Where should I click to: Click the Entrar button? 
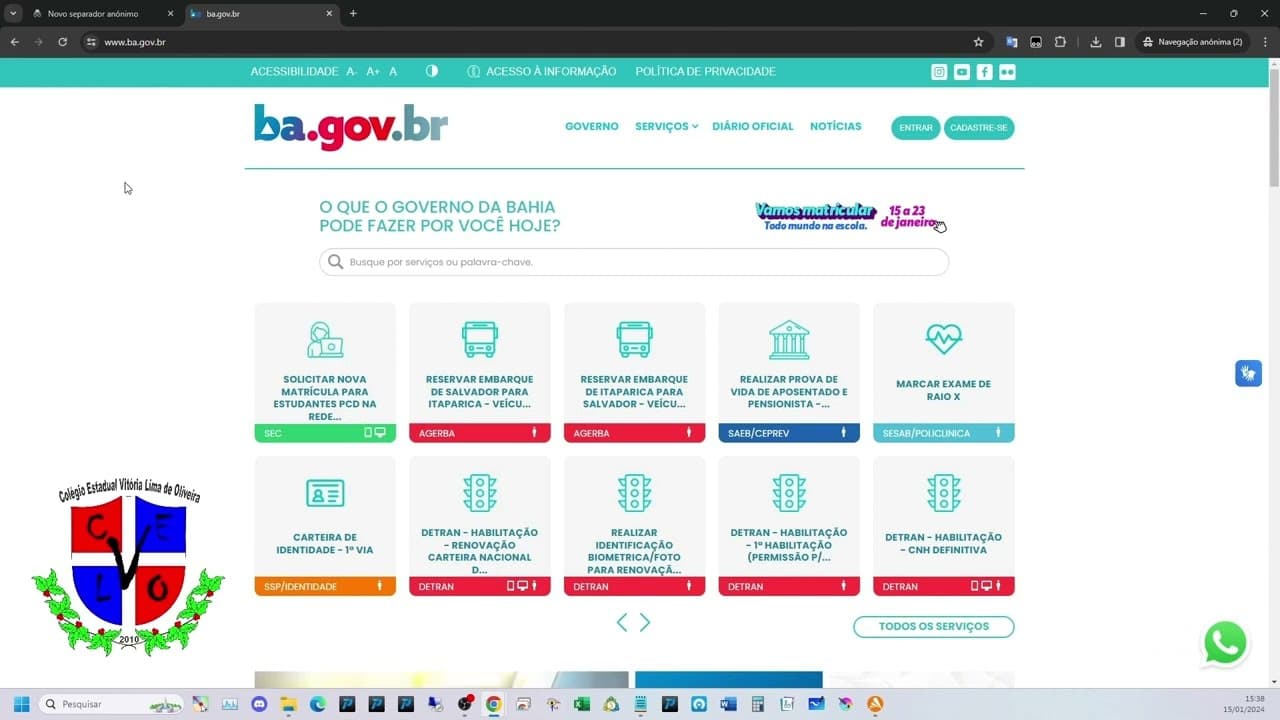[x=916, y=128]
